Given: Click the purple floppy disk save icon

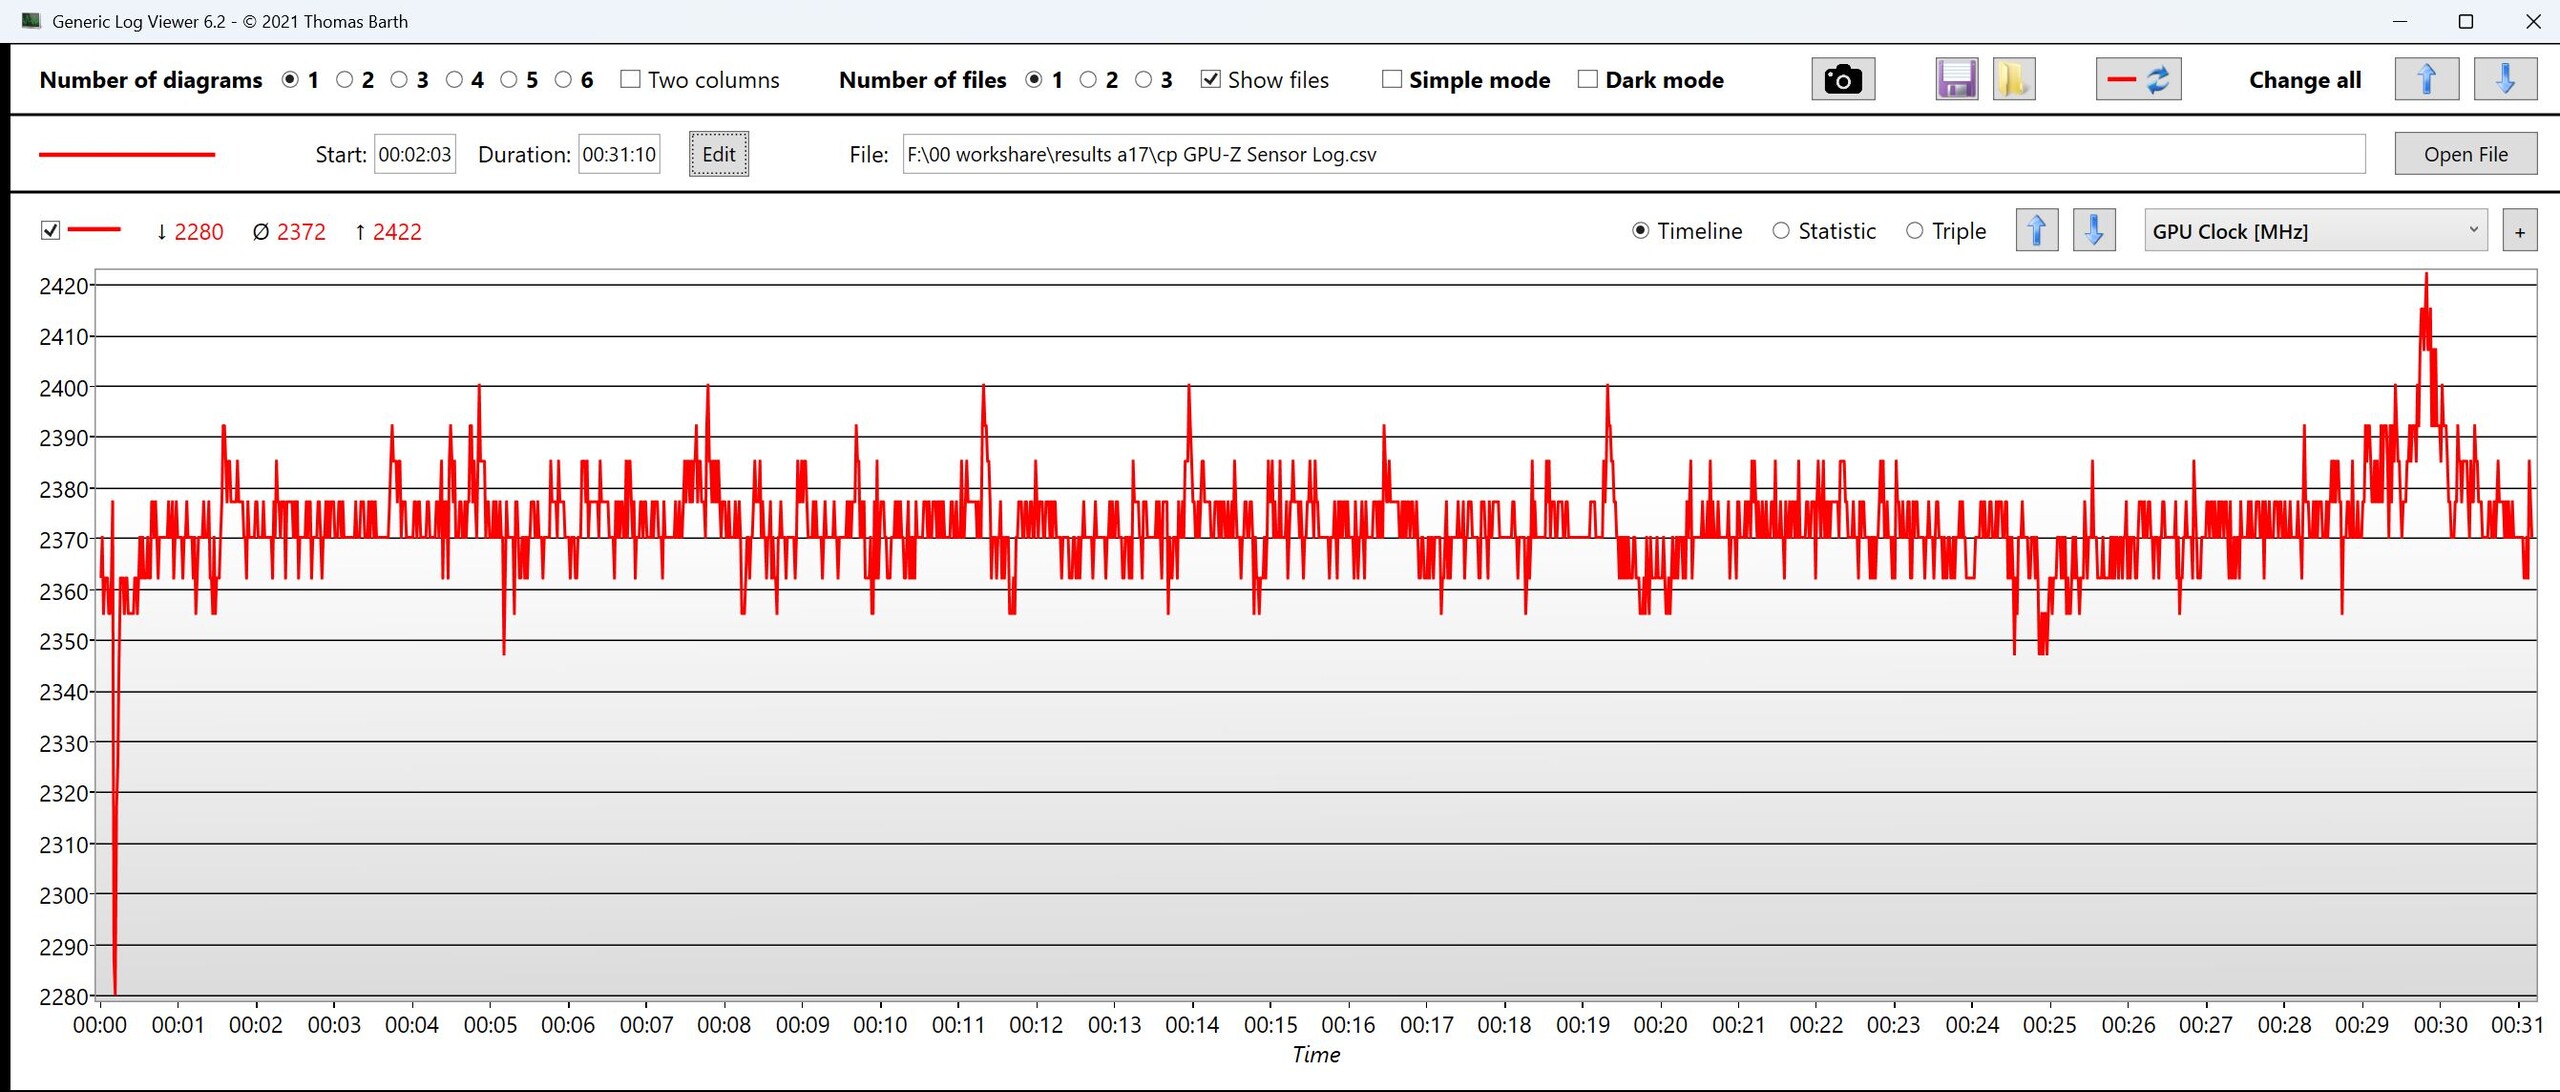Looking at the screenshot, I should click(1956, 79).
